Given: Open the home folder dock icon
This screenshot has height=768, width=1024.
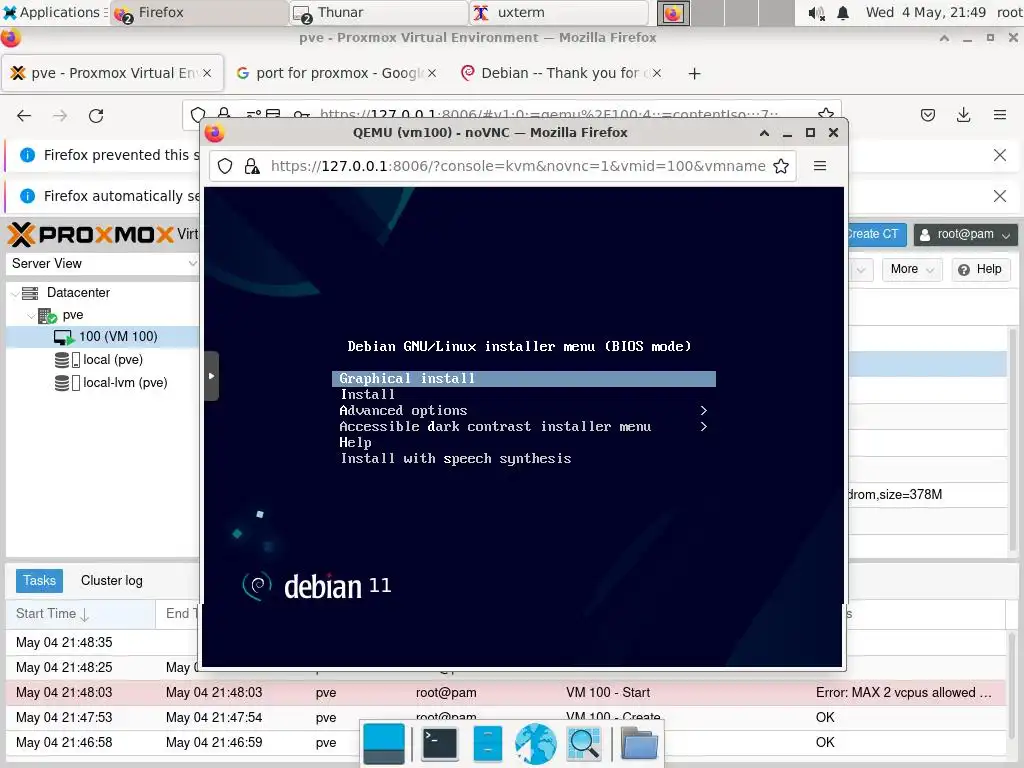Looking at the screenshot, I should click(639, 743).
